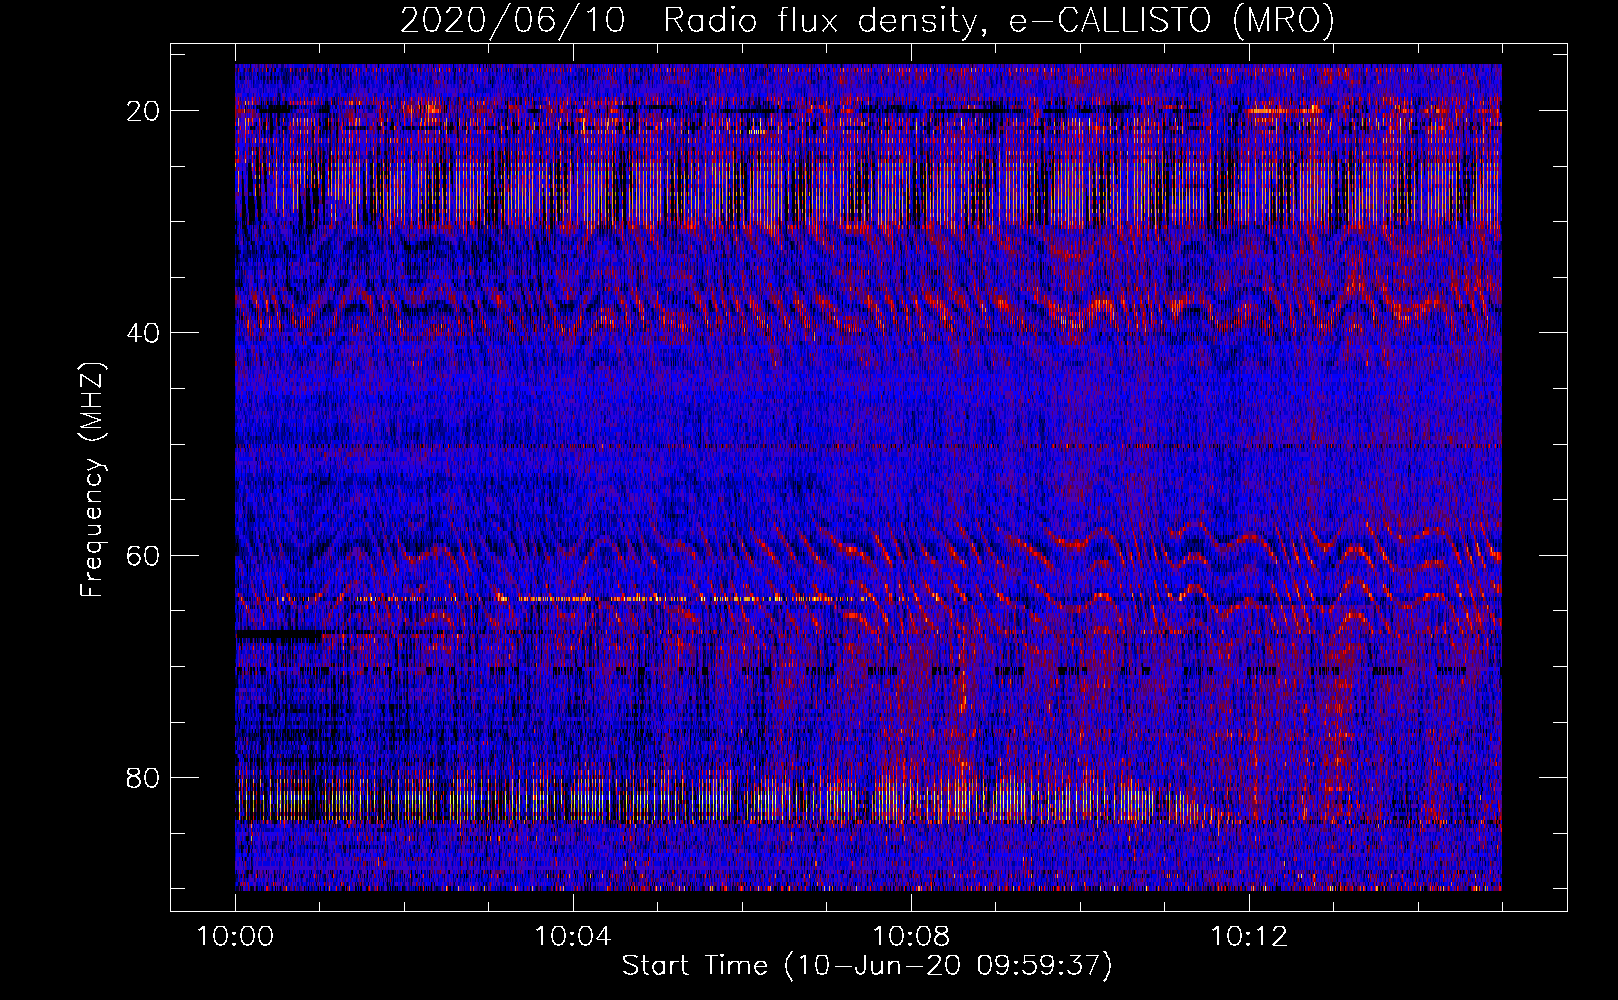Click the '80' frequency tick label
1618x1000 pixels.
144,777
